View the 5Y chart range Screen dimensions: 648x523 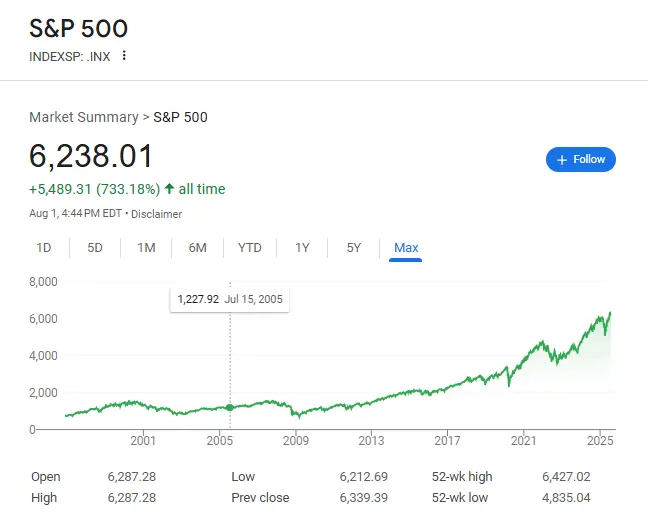click(x=354, y=248)
